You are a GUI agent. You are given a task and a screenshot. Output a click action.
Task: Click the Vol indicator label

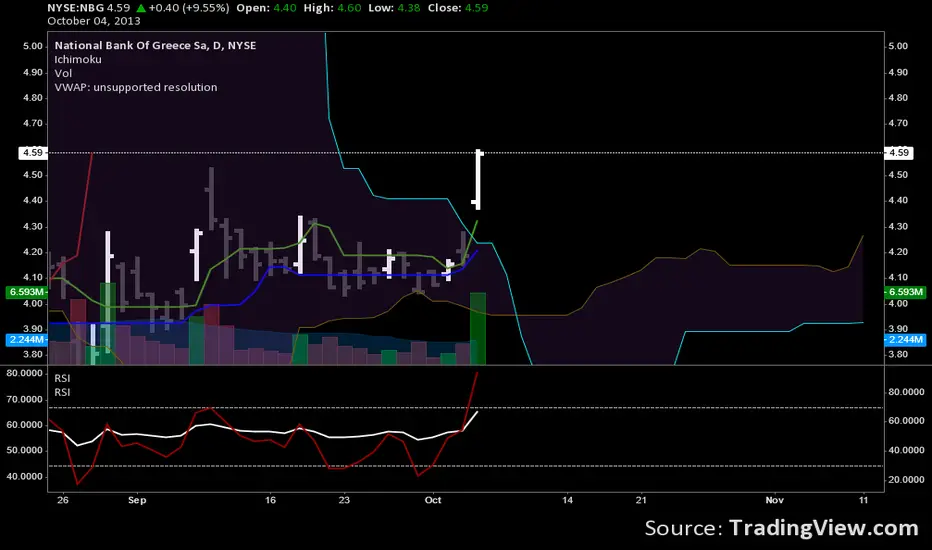click(63, 73)
